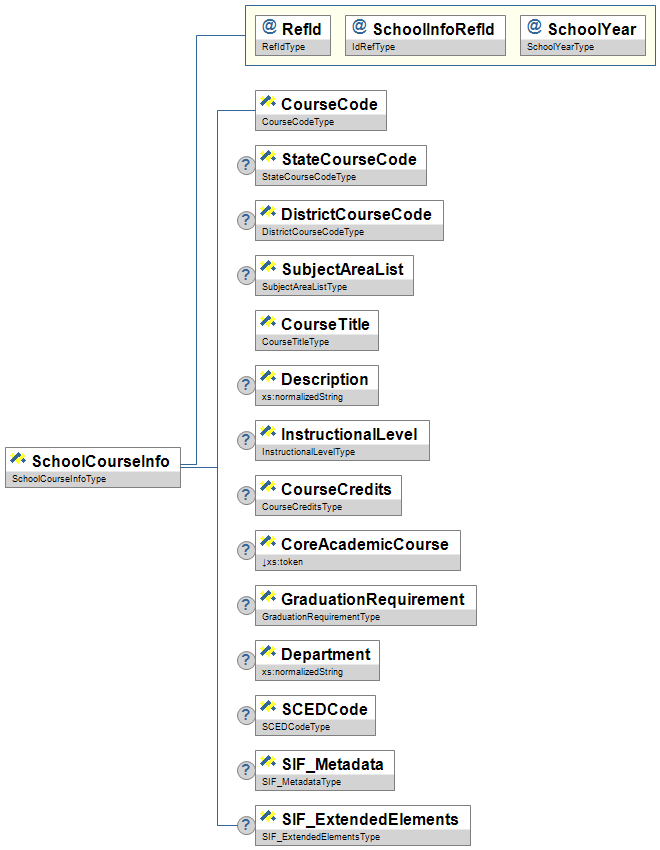Select the Description element name
Screen dimensions: 660x850
[324, 379]
